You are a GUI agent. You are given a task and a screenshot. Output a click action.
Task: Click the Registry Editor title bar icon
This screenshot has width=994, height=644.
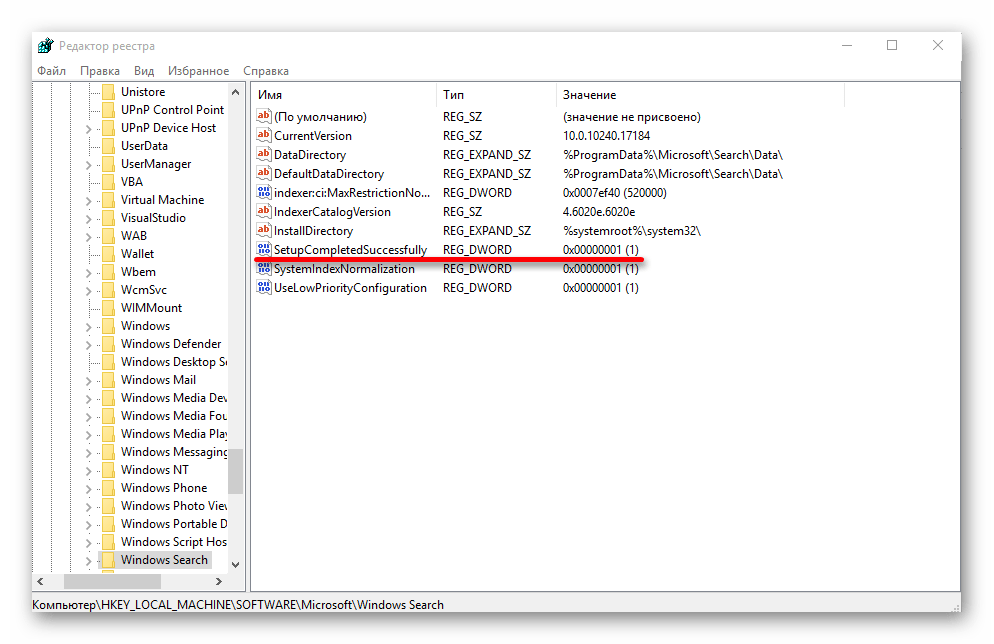[x=46, y=46]
